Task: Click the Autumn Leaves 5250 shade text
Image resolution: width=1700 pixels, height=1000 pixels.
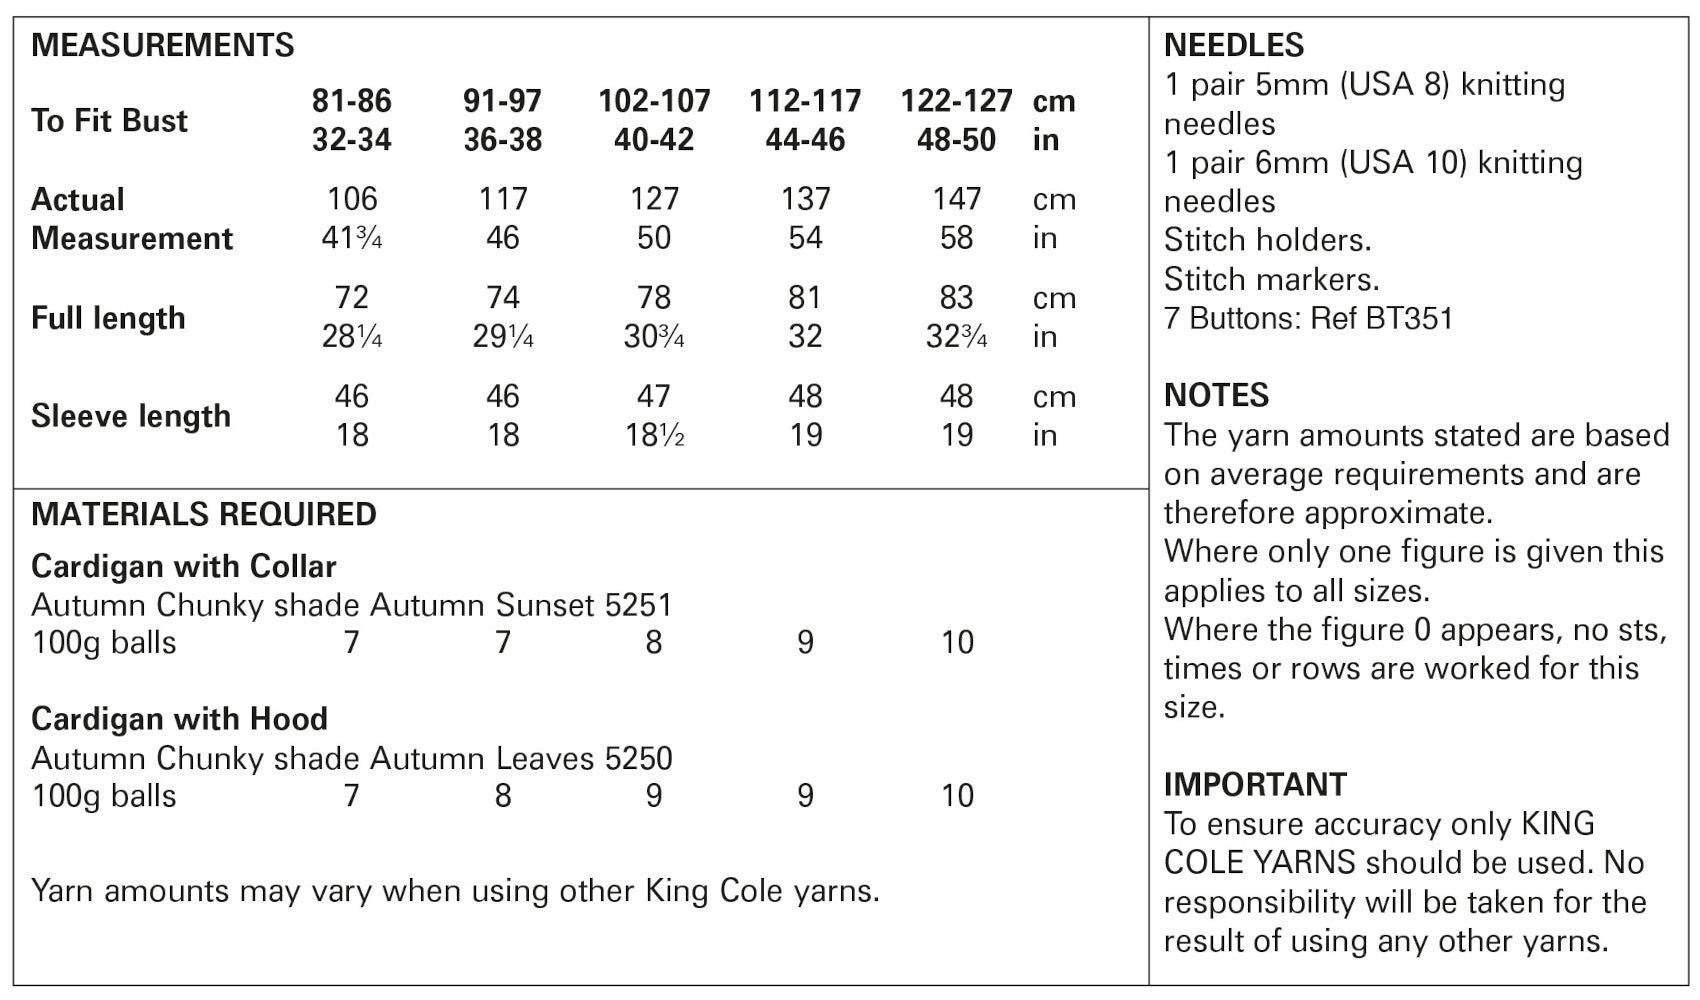Action: 521,759
